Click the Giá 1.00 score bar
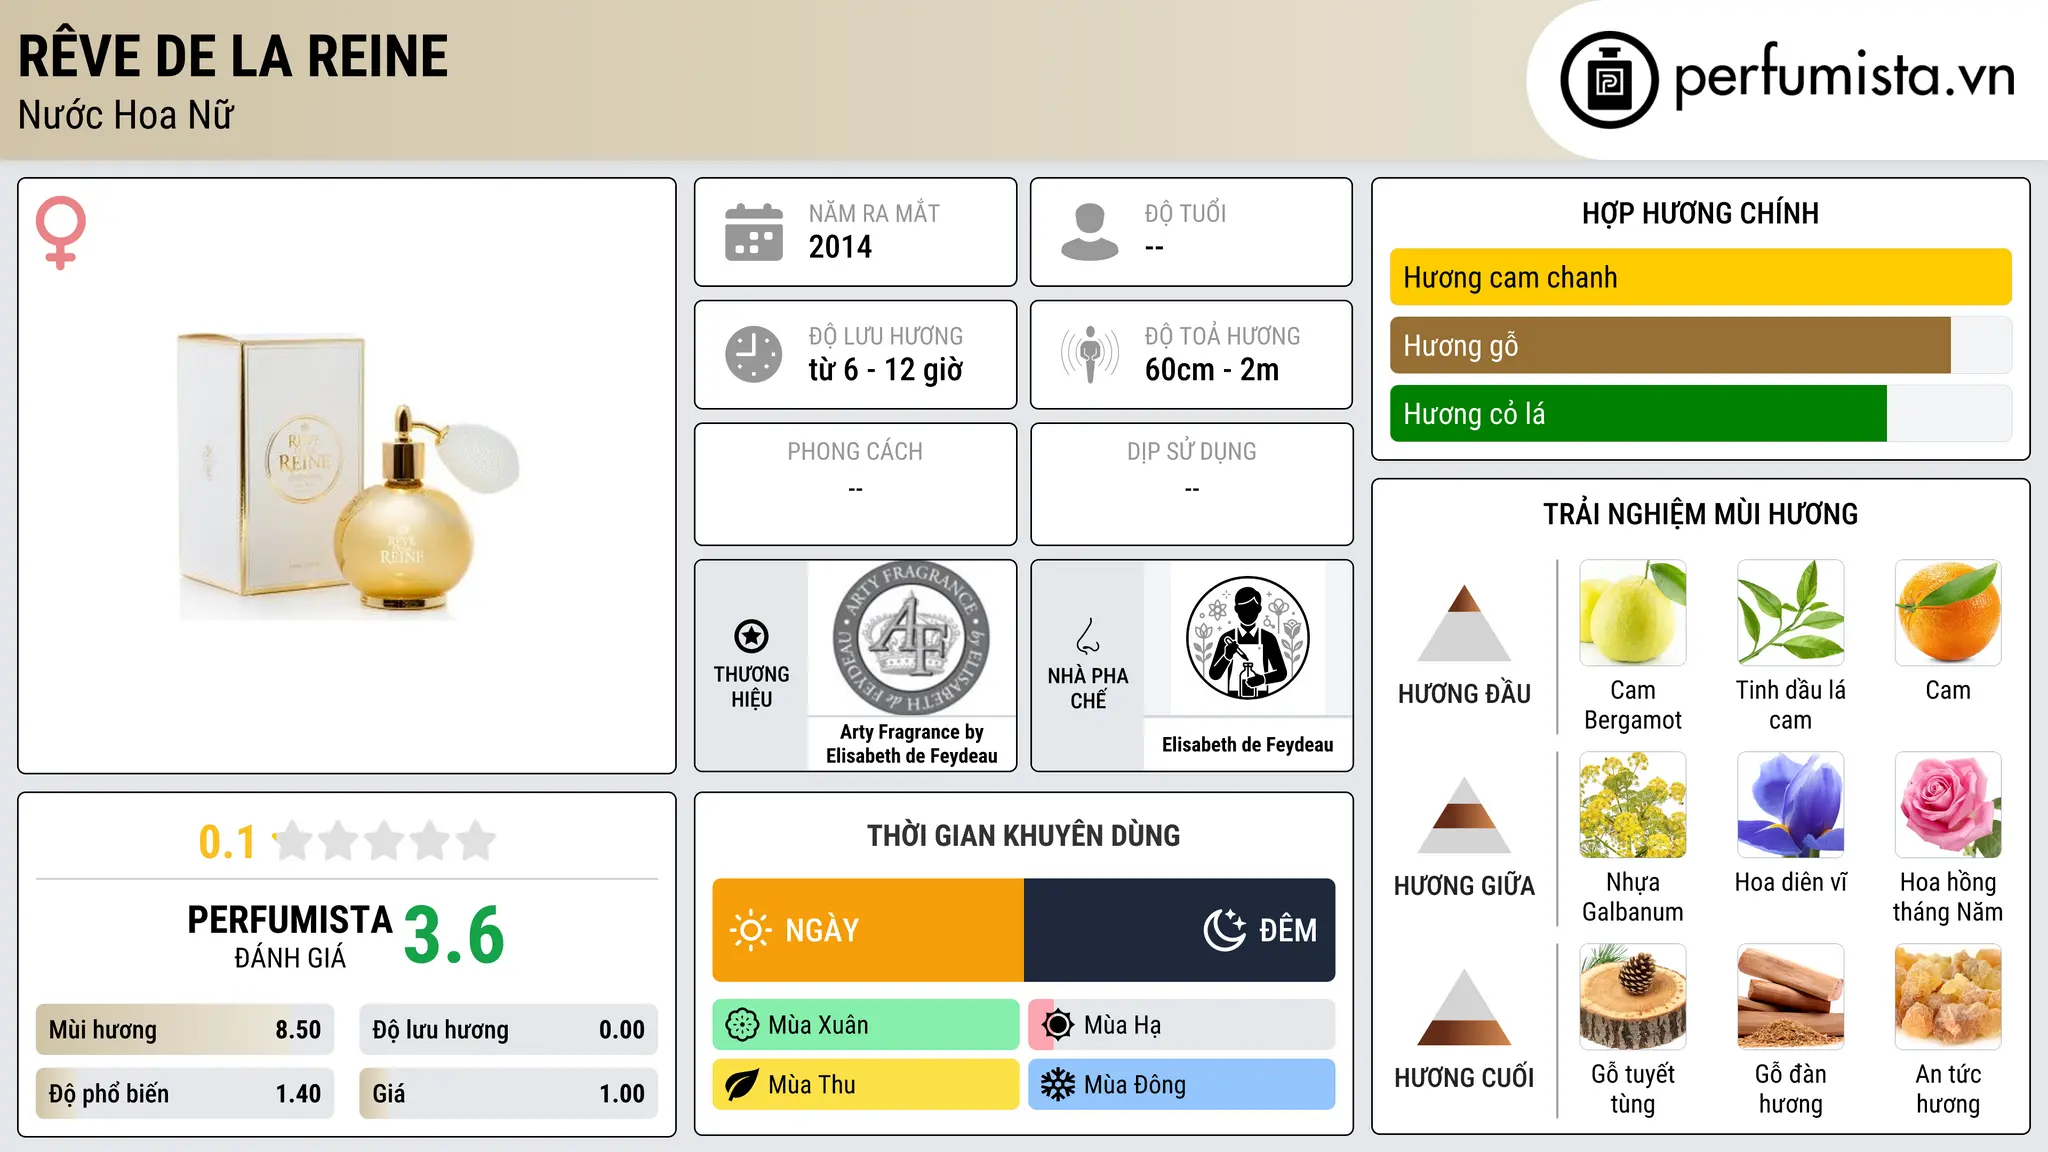The width and height of the screenshot is (2048, 1152). coord(509,1094)
